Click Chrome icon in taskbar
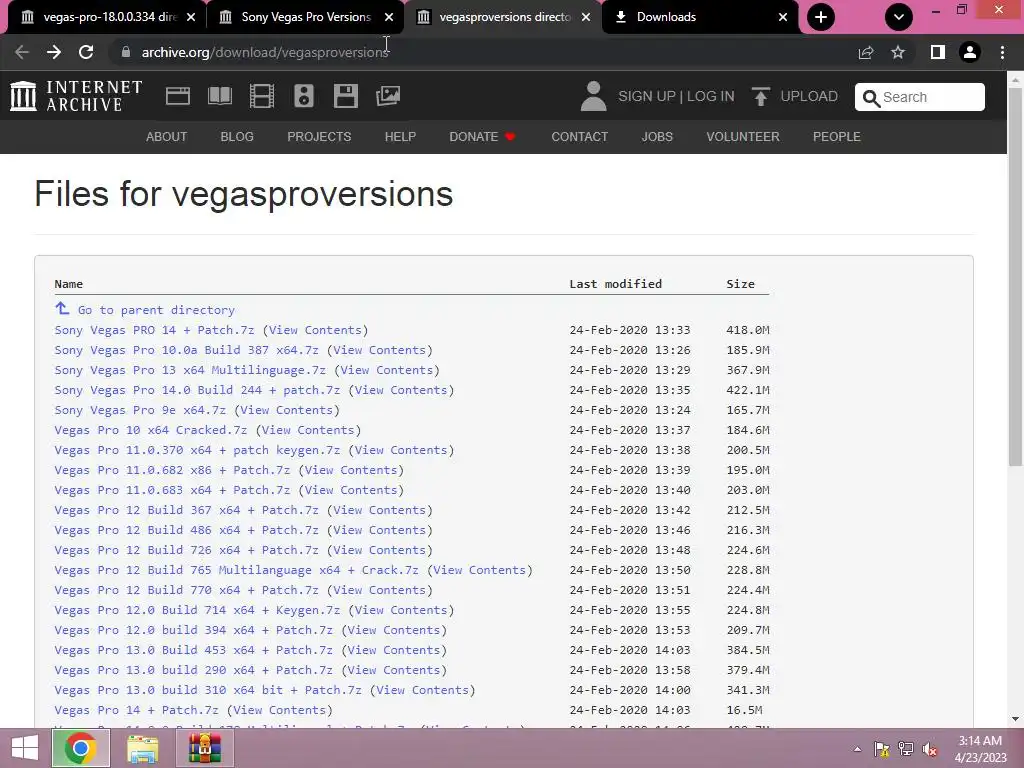This screenshot has width=1024, height=768. (81, 748)
